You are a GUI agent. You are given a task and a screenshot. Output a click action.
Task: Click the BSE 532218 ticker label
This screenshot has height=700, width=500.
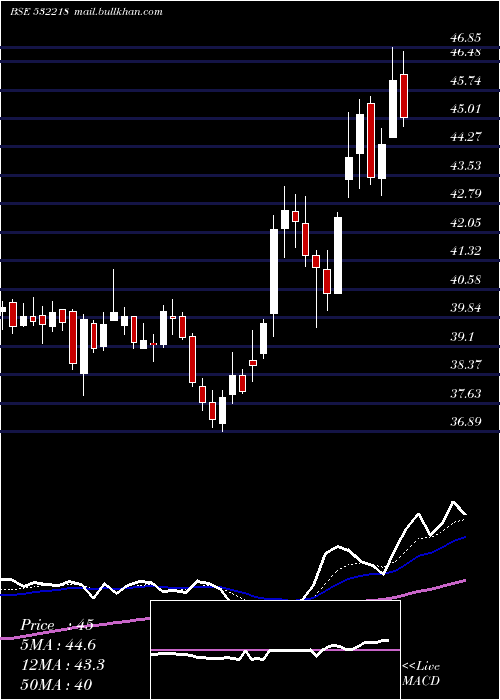coord(39,12)
